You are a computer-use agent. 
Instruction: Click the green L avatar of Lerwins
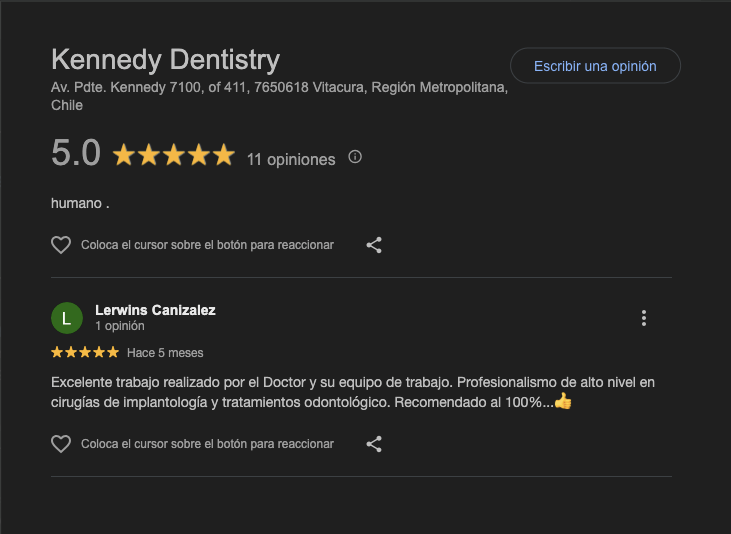click(66, 318)
